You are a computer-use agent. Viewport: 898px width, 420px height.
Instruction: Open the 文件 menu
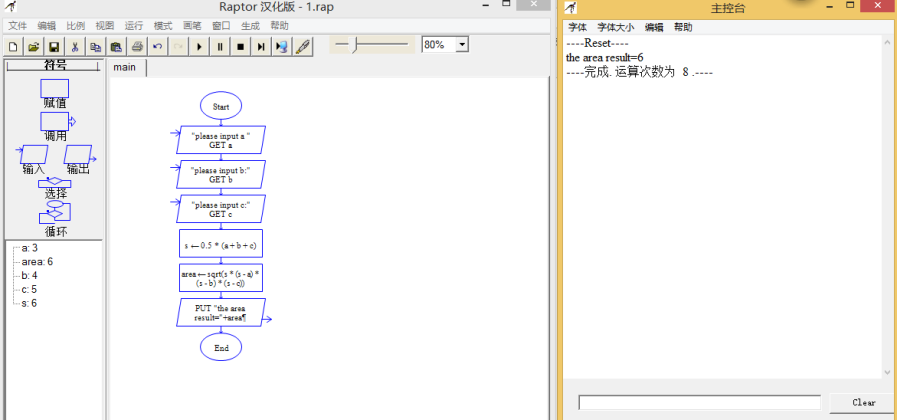18,26
